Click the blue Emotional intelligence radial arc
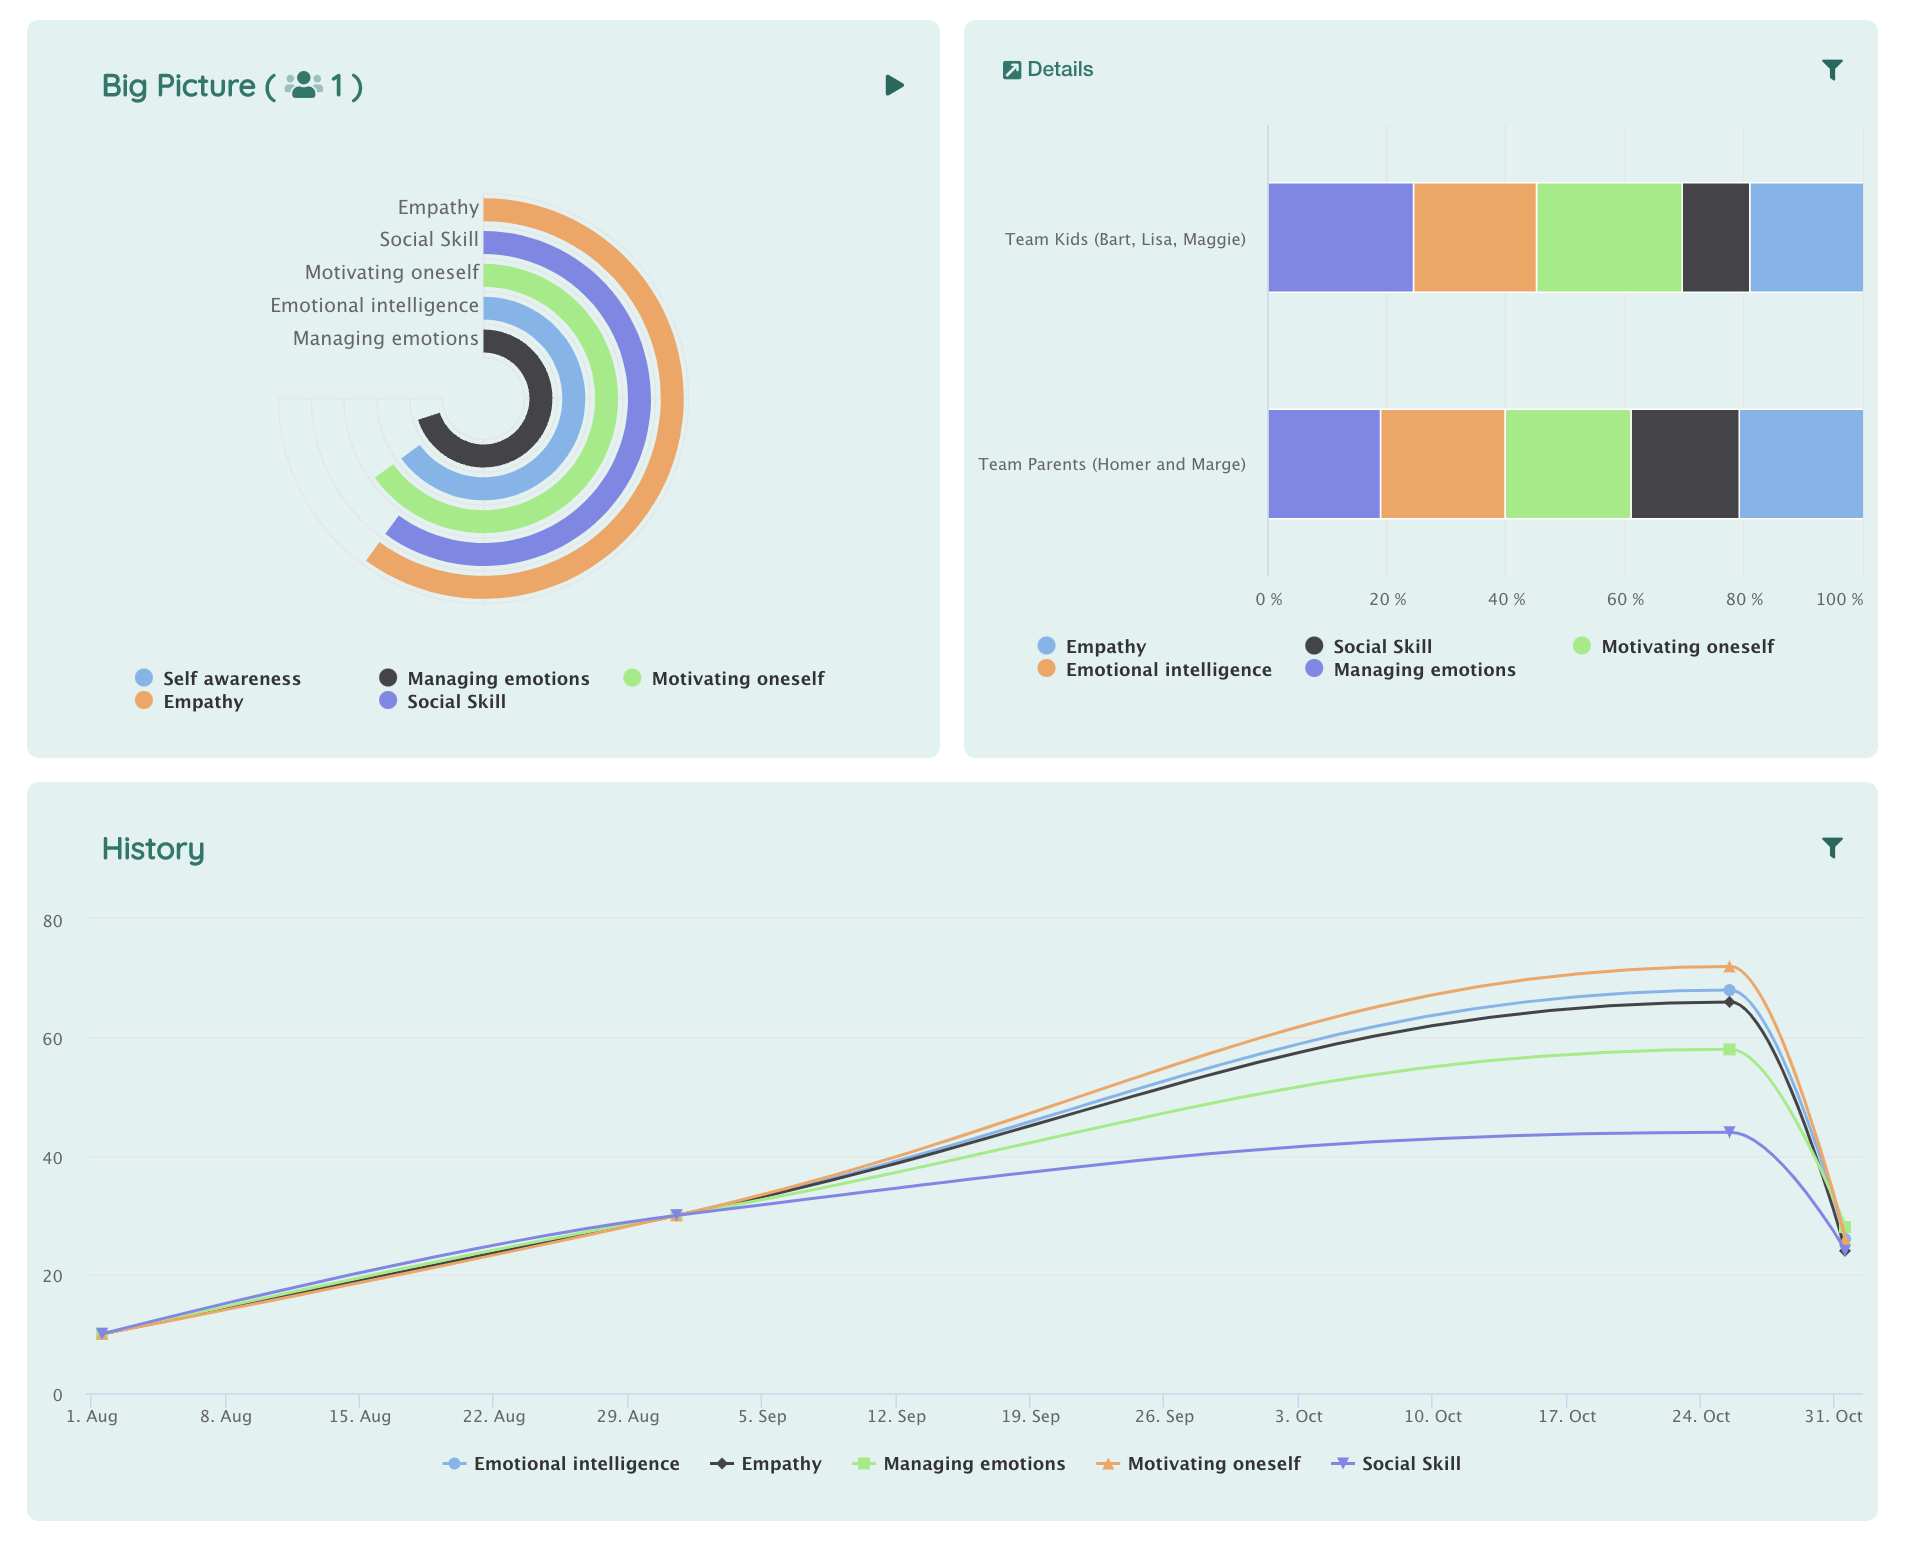This screenshot has height=1546, width=1914. (572, 400)
